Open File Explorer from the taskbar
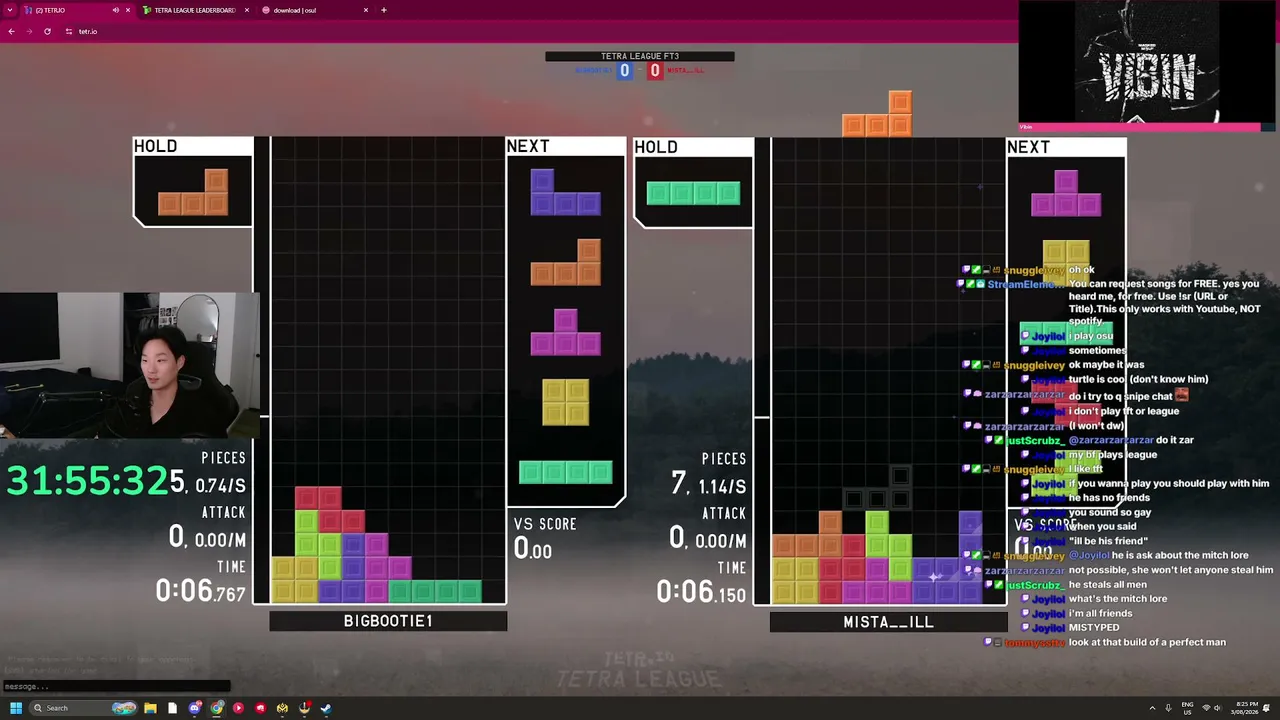The image size is (1280, 720). tap(150, 708)
